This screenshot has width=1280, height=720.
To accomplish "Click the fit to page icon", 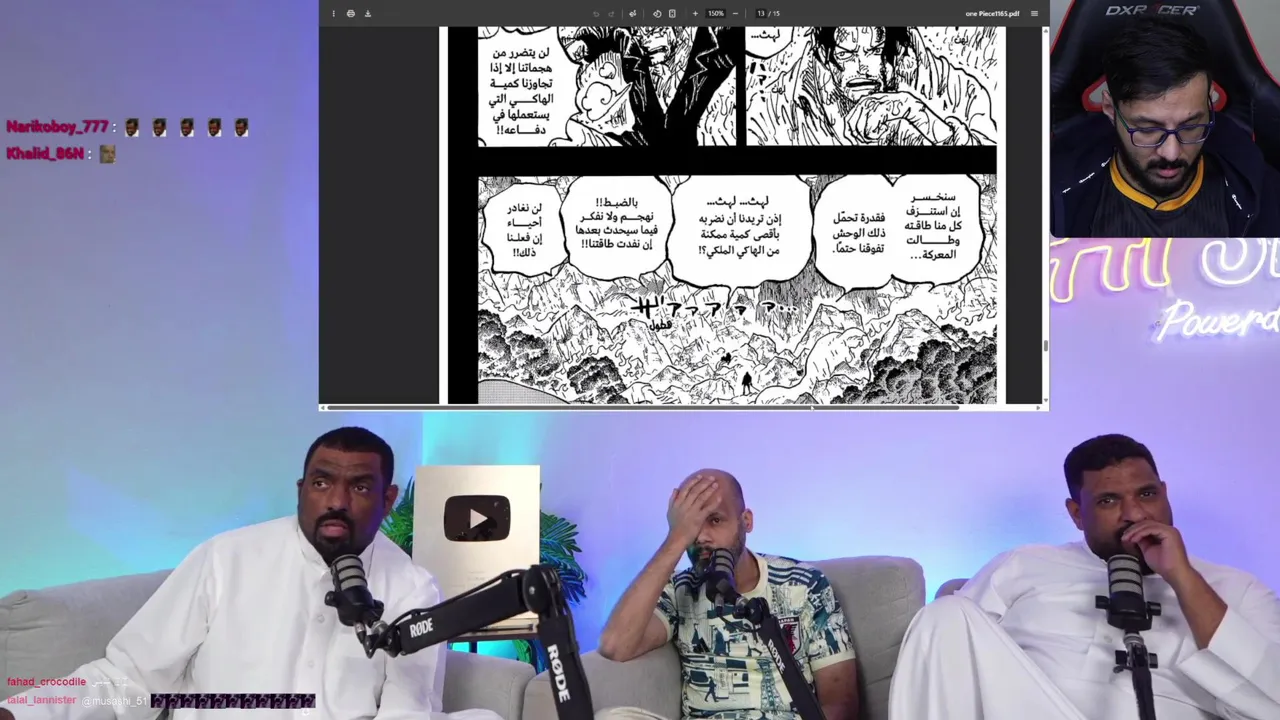I will (x=672, y=13).
